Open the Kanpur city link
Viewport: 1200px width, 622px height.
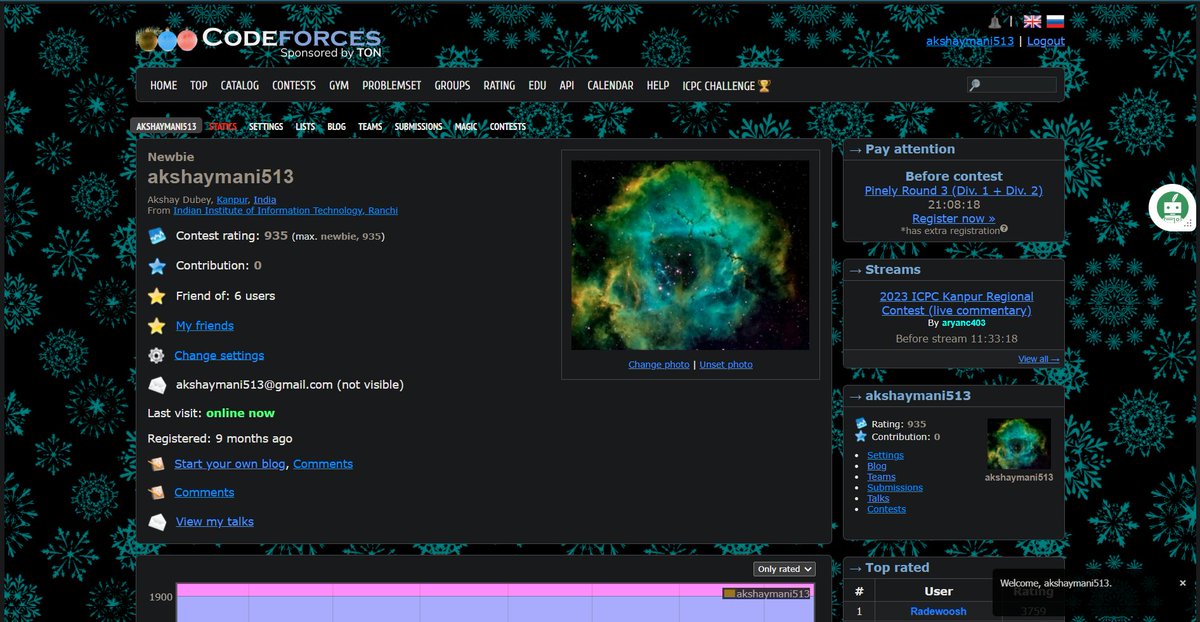232,200
